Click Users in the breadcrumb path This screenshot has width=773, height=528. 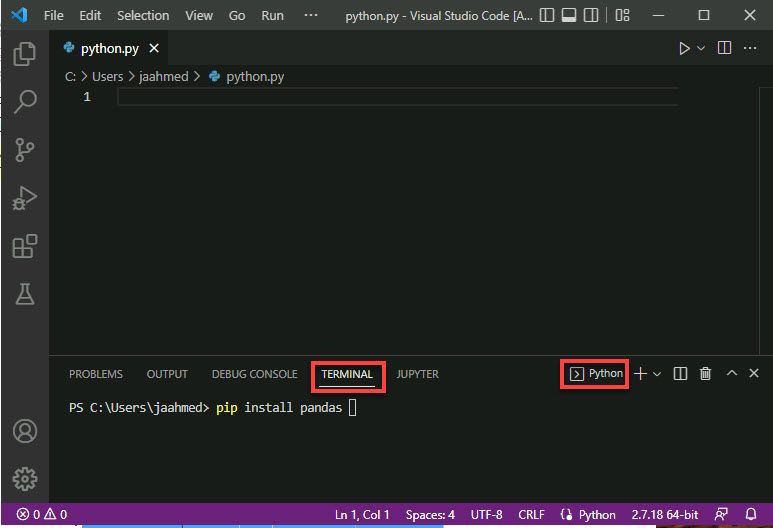pyautogui.click(x=107, y=77)
